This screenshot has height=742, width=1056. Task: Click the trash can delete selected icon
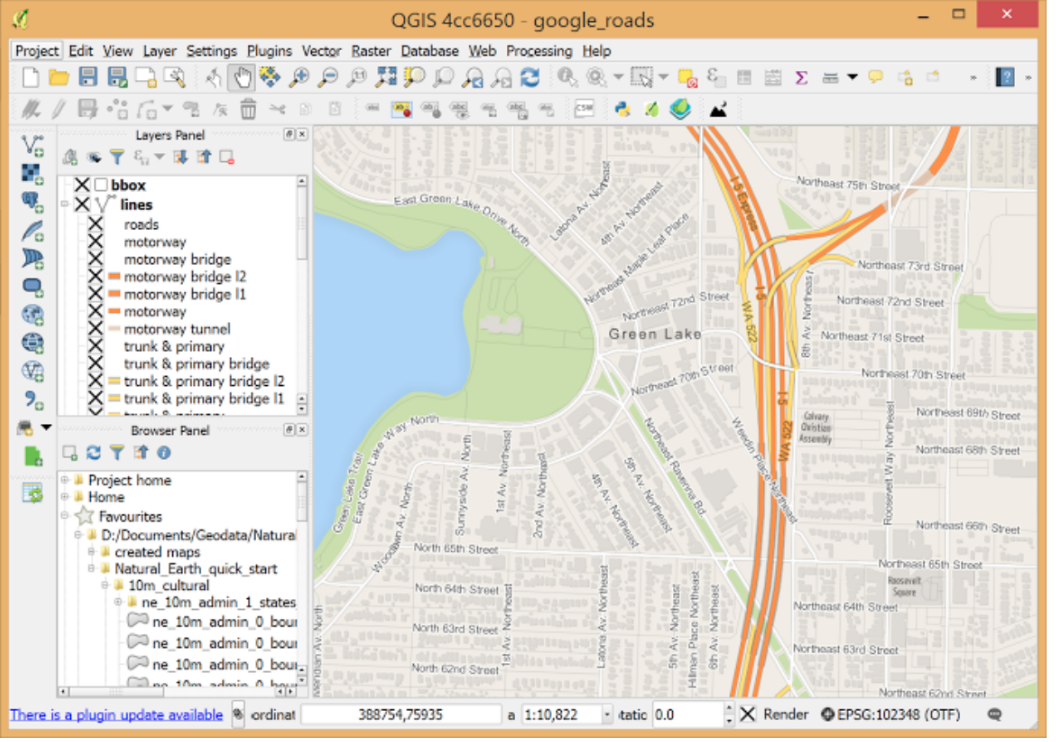pyautogui.click(x=248, y=108)
